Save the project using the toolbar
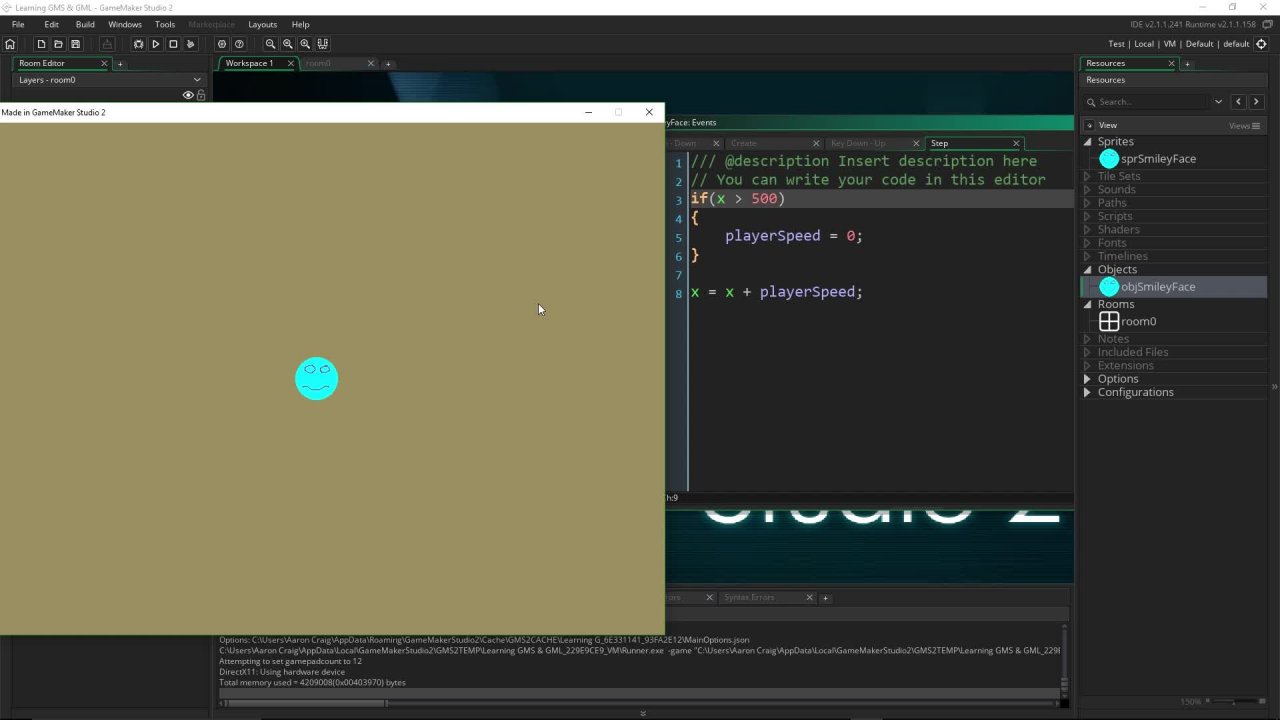The height and width of the screenshot is (720, 1280). [75, 44]
